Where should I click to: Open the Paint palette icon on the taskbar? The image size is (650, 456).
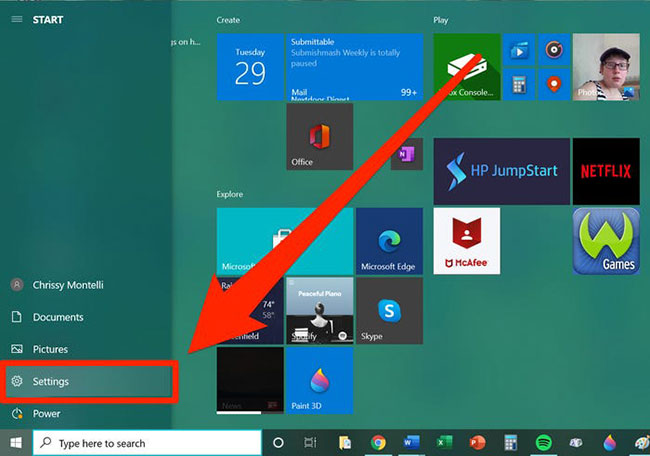point(642,443)
